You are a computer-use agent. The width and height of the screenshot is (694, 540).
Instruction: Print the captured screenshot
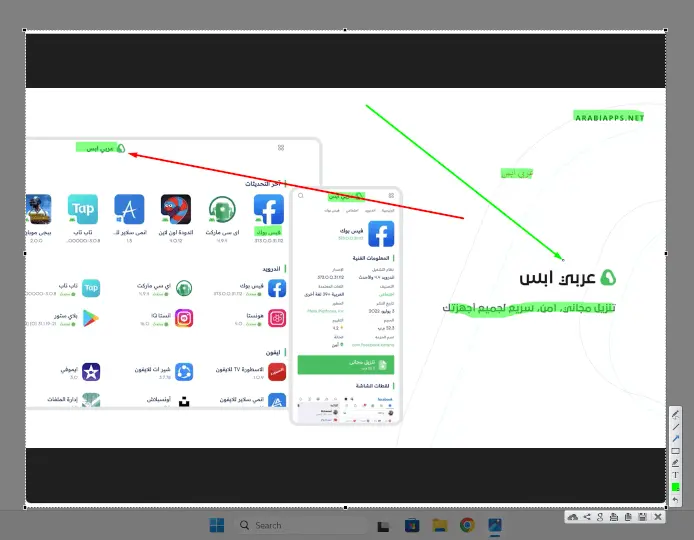614,517
